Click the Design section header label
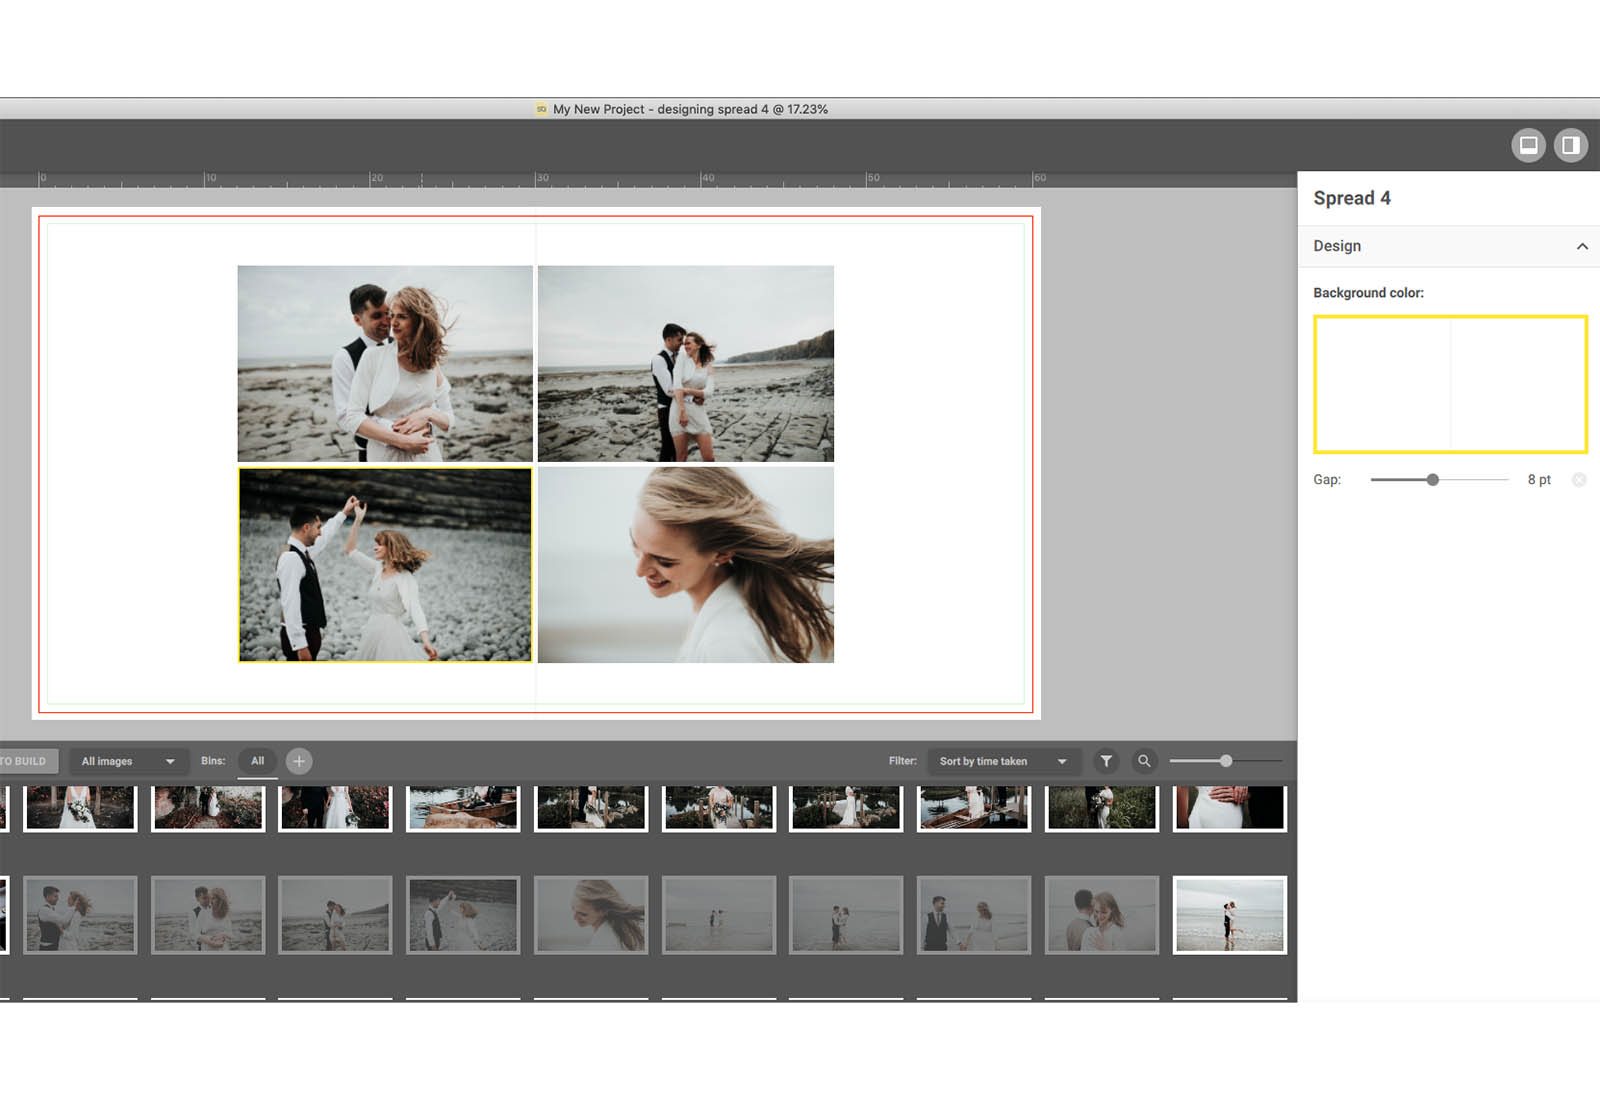Image resolution: width=1600 pixels, height=1100 pixels. (1337, 246)
